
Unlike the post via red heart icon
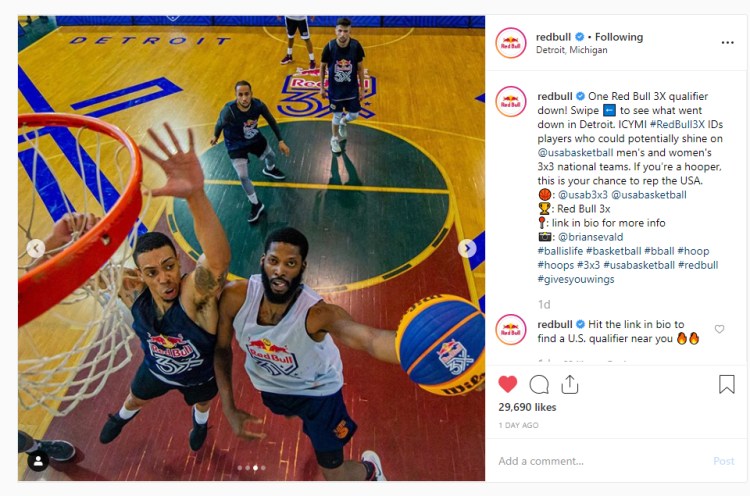(507, 384)
